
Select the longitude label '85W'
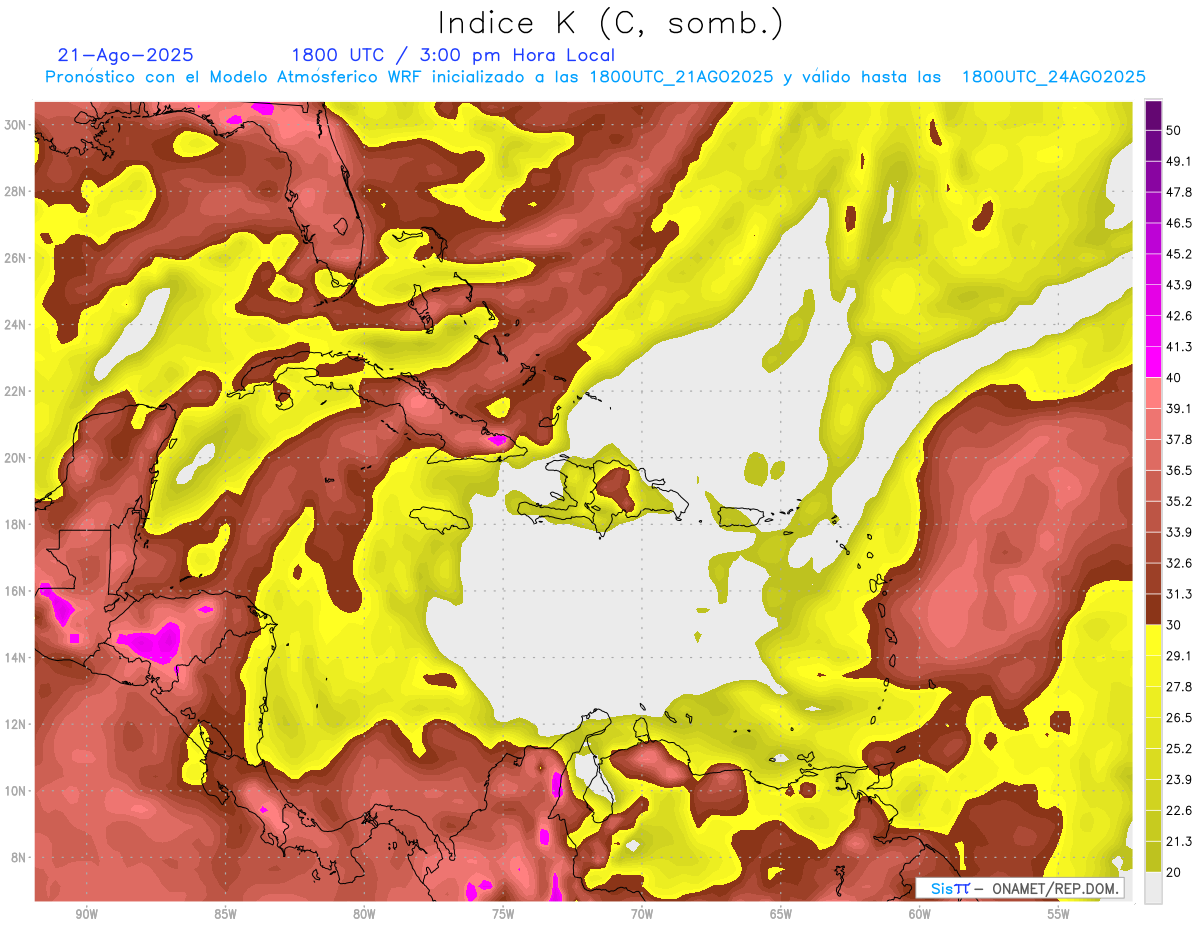pos(225,915)
